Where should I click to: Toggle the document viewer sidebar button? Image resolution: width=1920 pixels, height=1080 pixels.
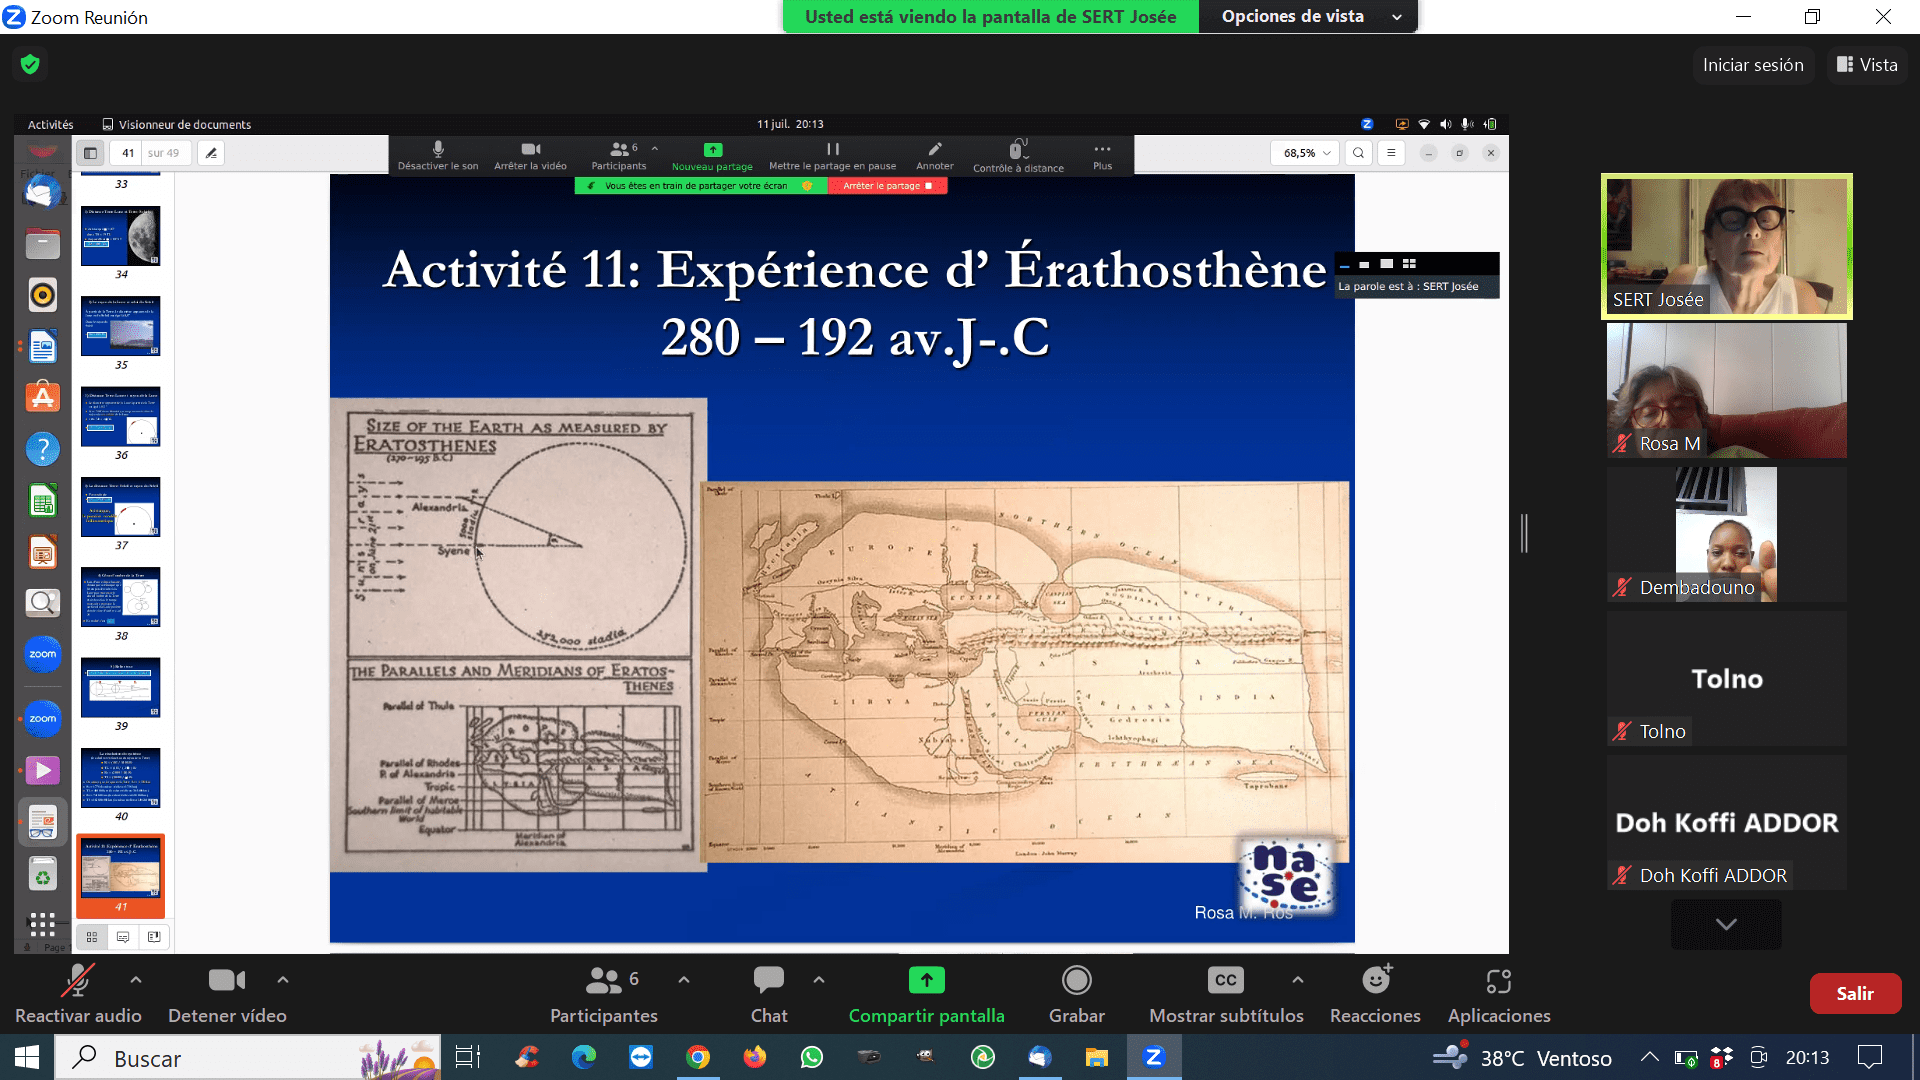[90, 153]
